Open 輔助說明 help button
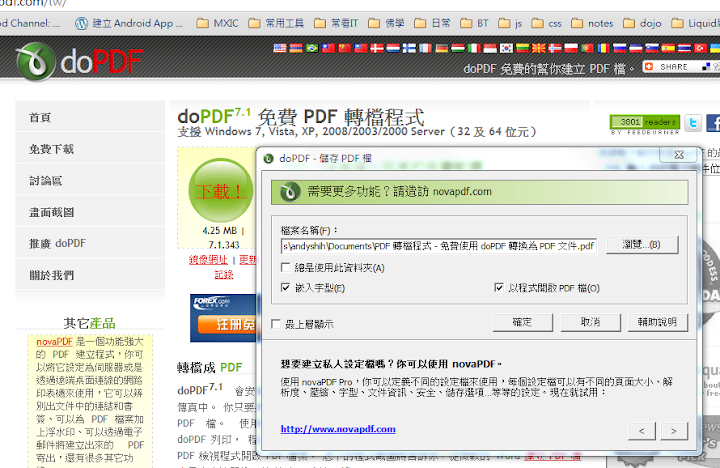720x468 pixels. (658, 322)
